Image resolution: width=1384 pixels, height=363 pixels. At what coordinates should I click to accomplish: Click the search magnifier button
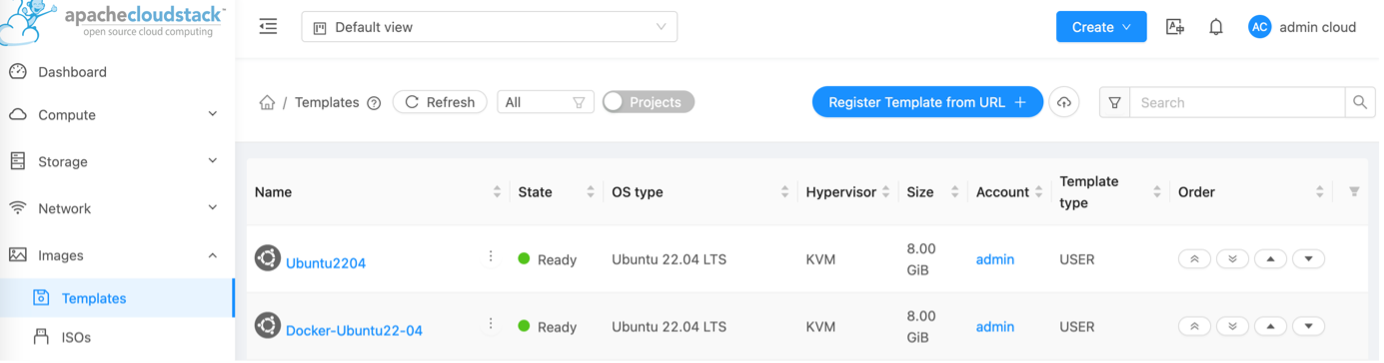point(1359,102)
